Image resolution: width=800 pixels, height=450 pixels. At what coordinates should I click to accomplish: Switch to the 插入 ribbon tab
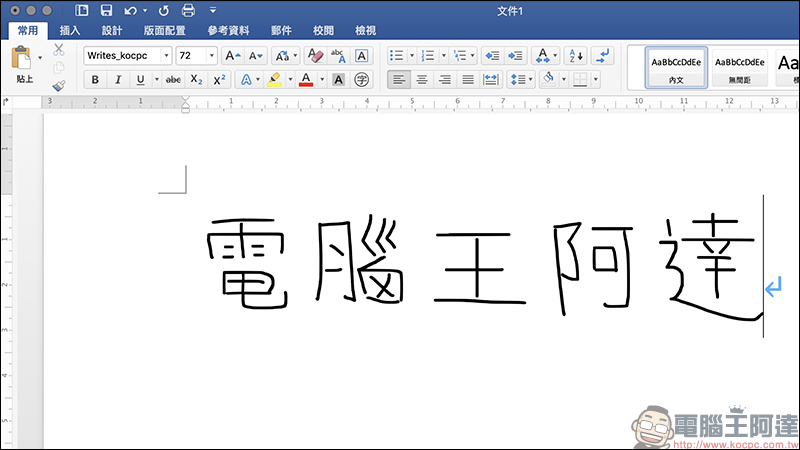coord(70,31)
